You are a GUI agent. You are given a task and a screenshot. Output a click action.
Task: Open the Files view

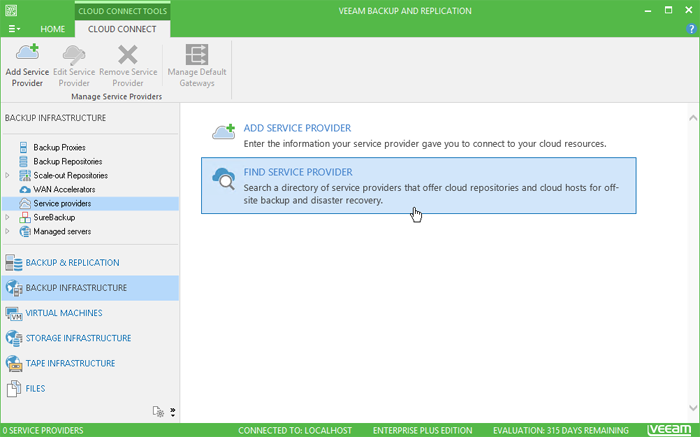35,389
